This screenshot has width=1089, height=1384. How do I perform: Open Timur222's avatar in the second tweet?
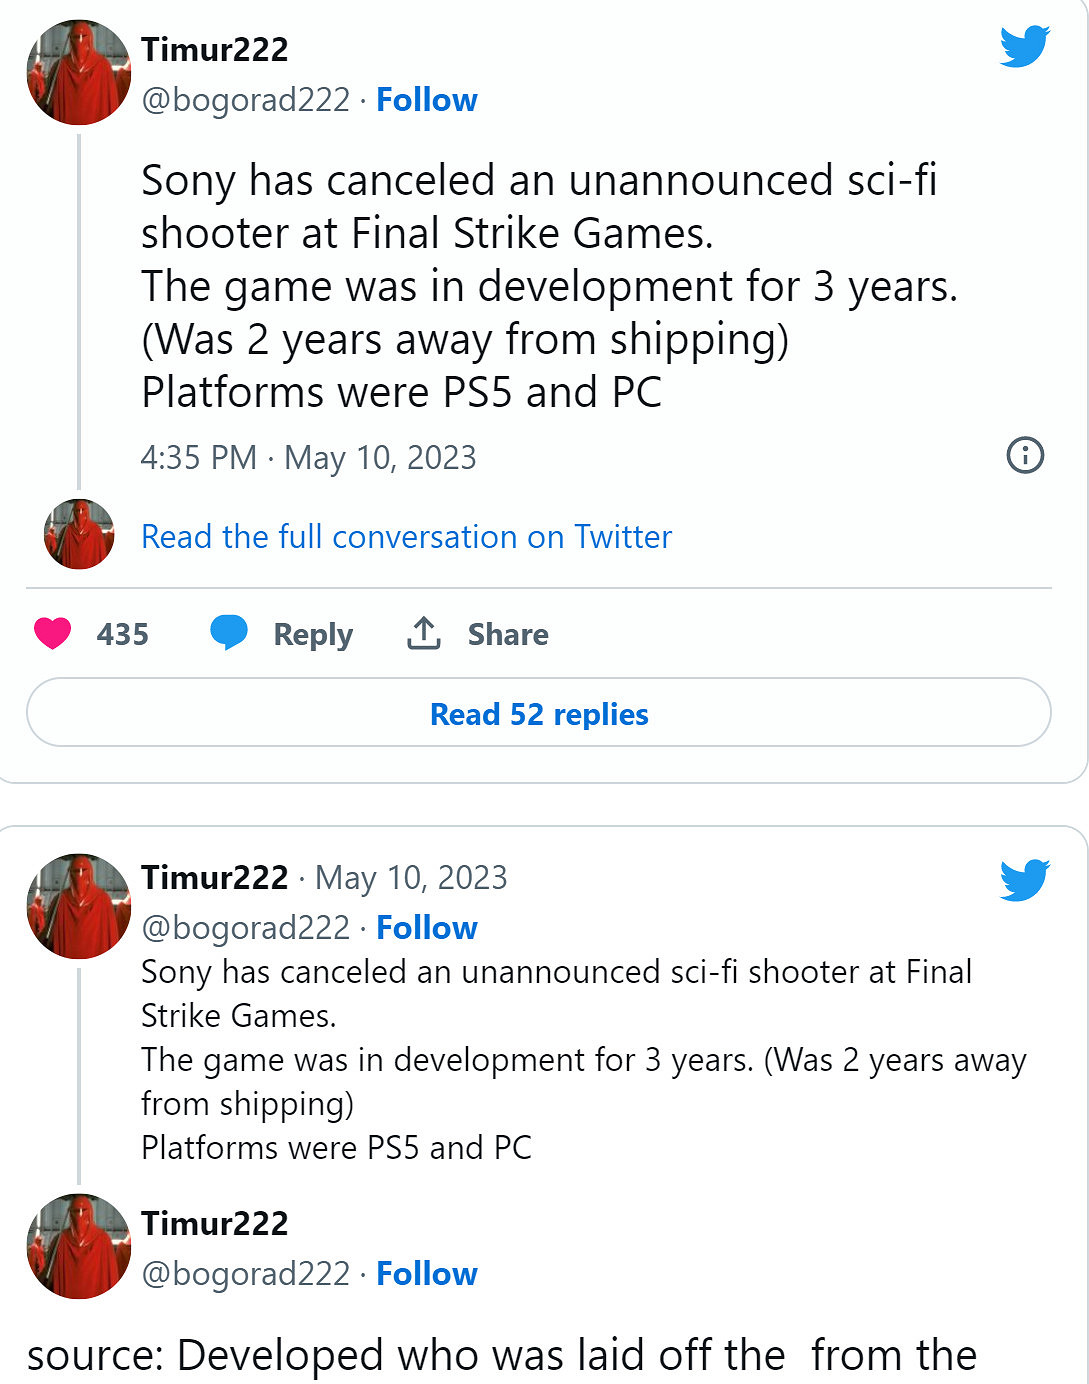coord(78,901)
